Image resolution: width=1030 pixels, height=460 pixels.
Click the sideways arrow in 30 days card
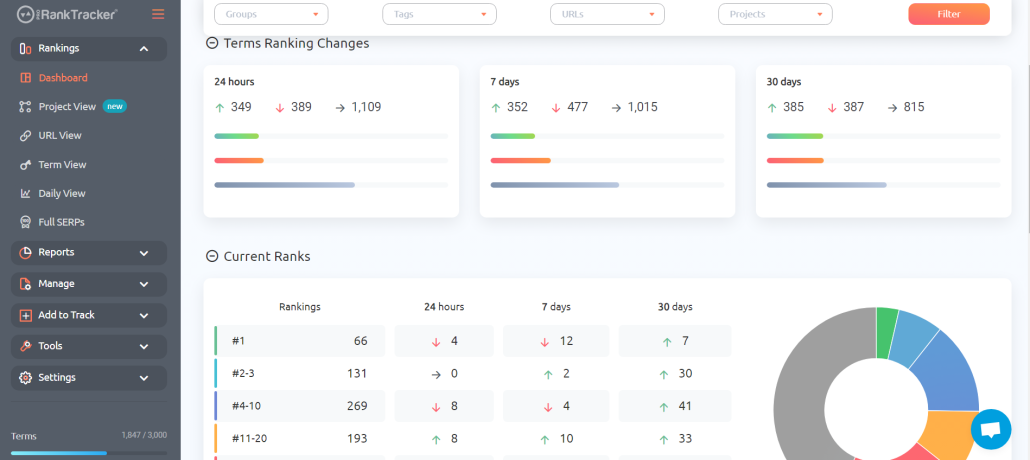pyautogui.click(x=893, y=107)
